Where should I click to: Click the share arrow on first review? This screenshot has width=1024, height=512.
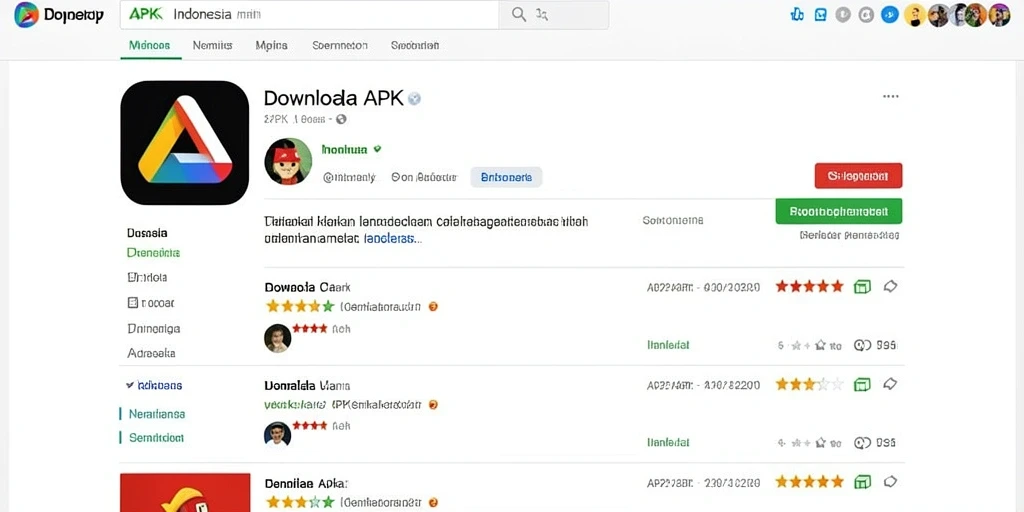(890, 286)
